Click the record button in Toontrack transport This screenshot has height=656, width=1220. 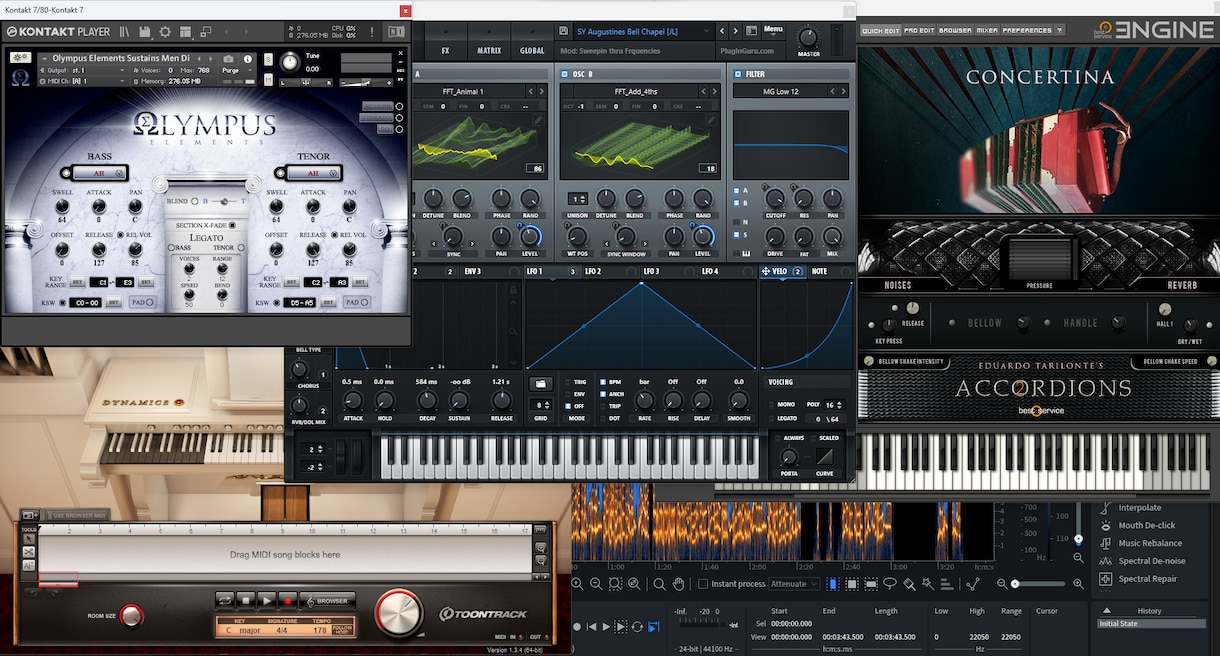coord(287,600)
